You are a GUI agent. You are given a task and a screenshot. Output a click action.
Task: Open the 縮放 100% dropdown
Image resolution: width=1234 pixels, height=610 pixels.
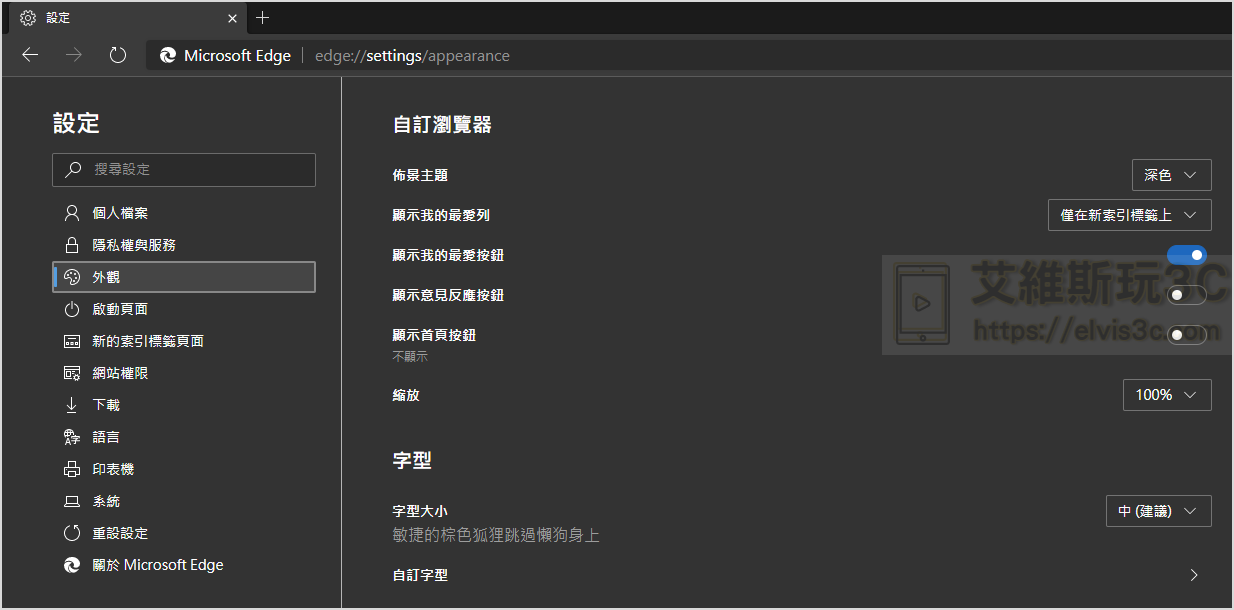(1167, 395)
